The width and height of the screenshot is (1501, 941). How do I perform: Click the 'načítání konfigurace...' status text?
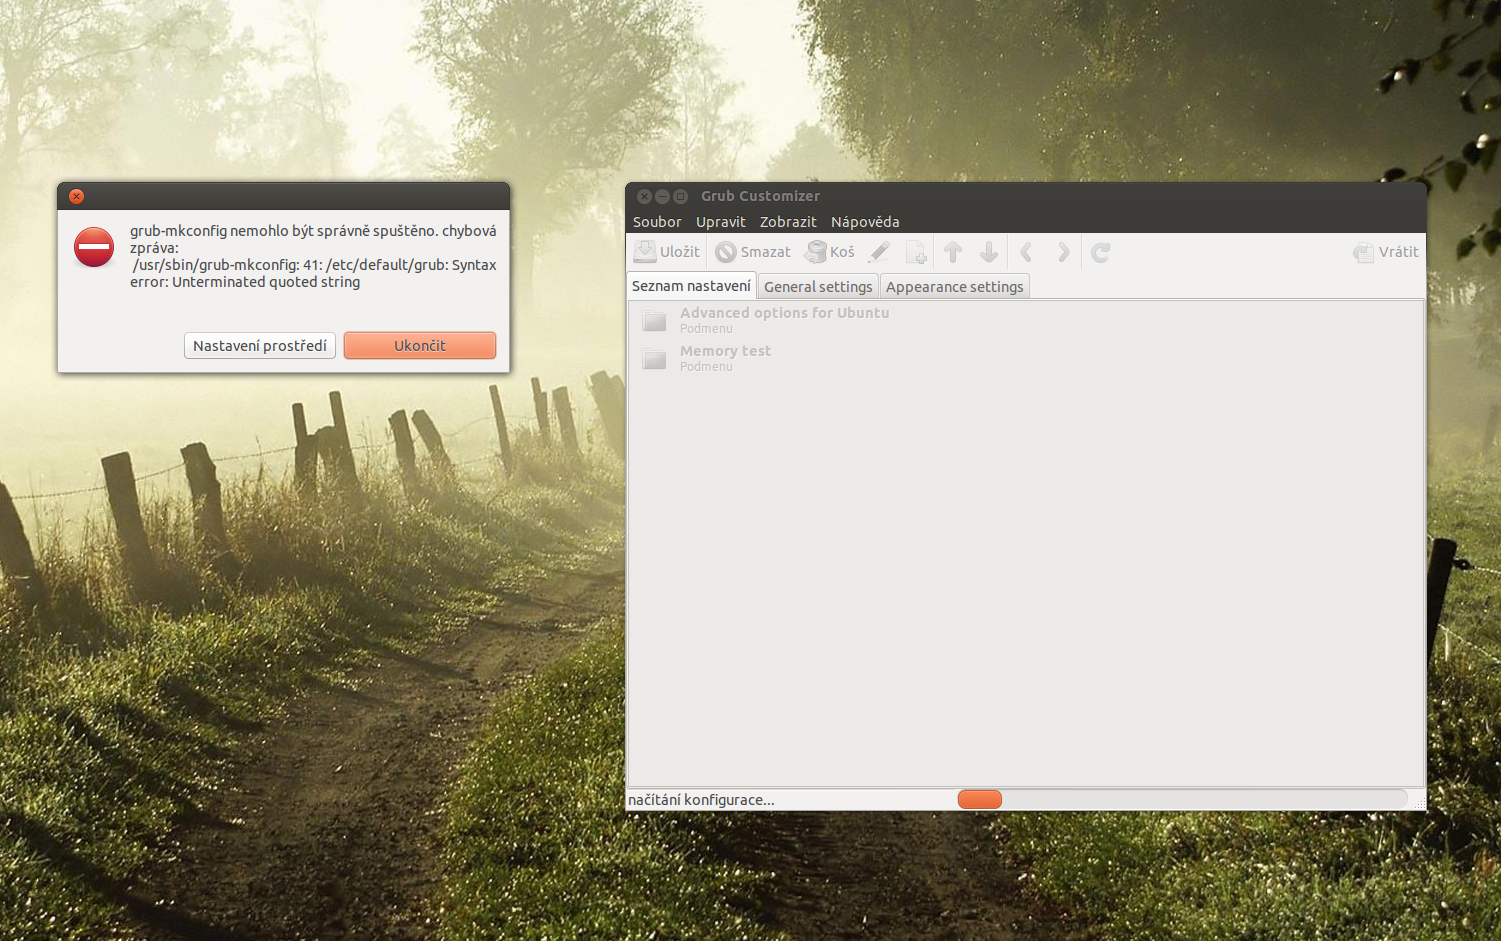(x=701, y=800)
